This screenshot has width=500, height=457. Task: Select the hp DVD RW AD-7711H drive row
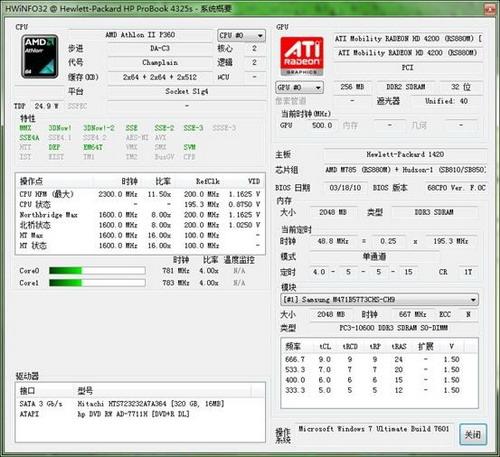tap(140, 414)
